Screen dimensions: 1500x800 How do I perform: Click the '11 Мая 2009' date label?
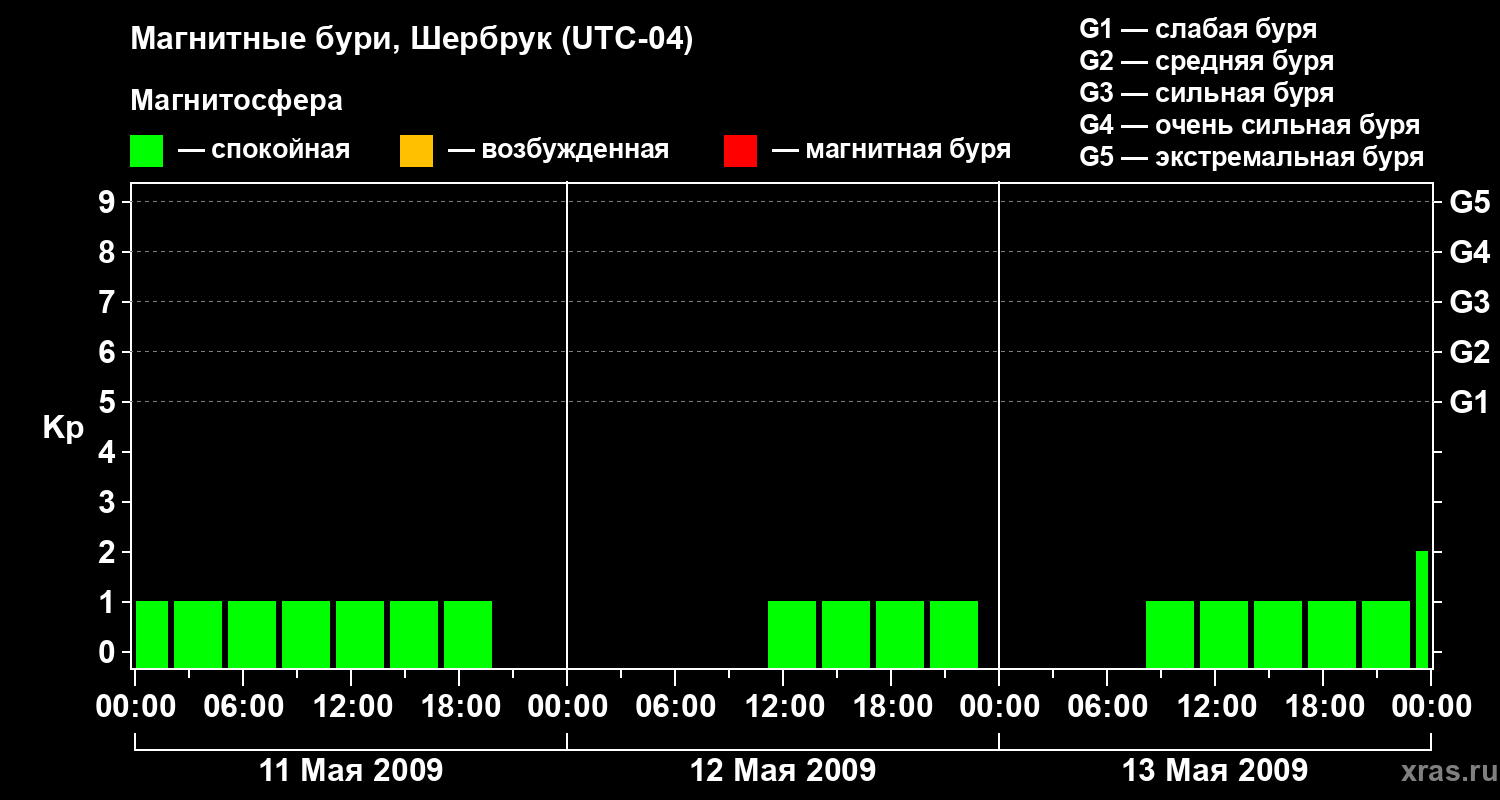pyautogui.click(x=351, y=771)
